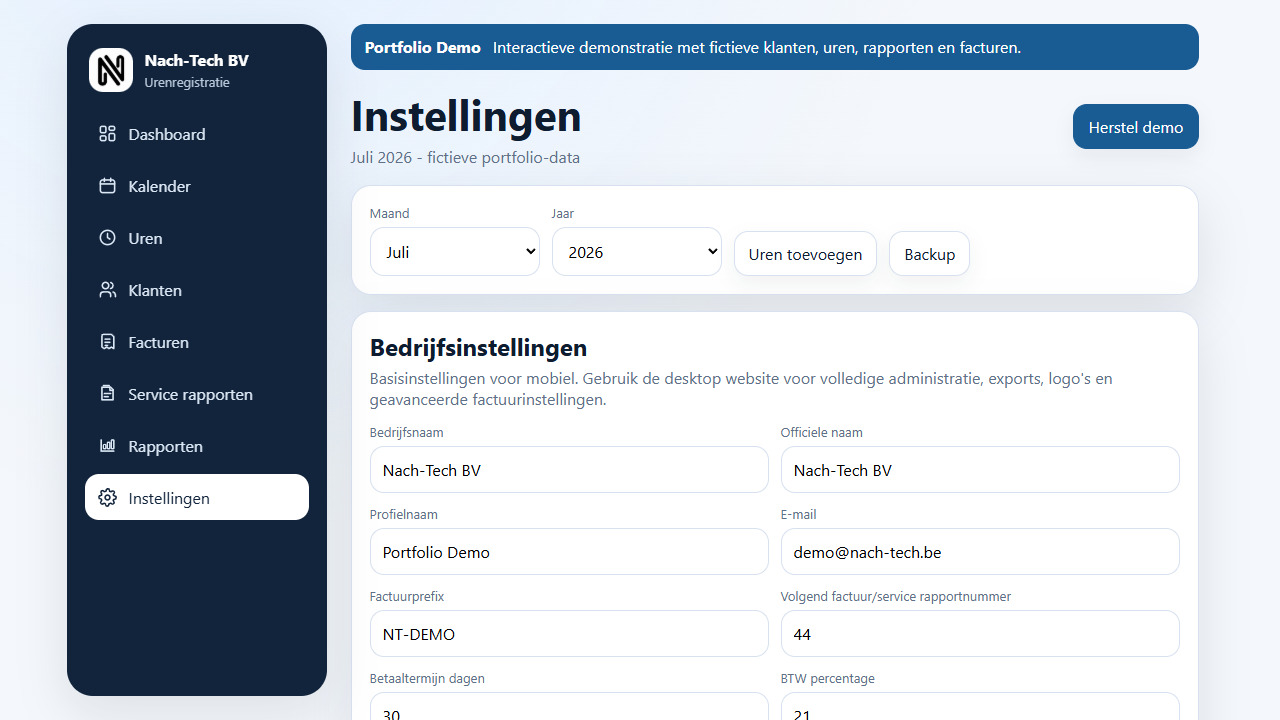The width and height of the screenshot is (1280, 720).
Task: Click the Service rapporten file icon
Action: [107, 394]
